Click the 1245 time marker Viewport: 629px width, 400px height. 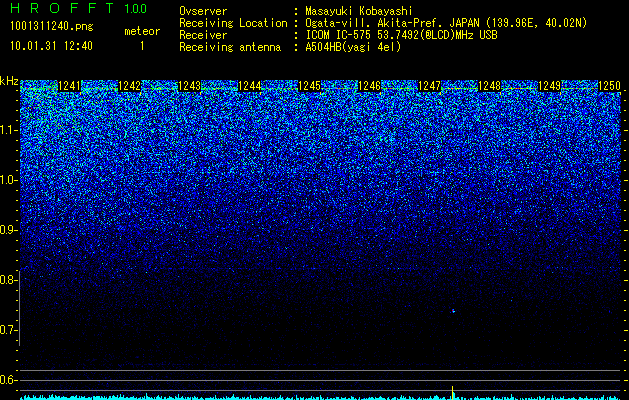point(310,86)
